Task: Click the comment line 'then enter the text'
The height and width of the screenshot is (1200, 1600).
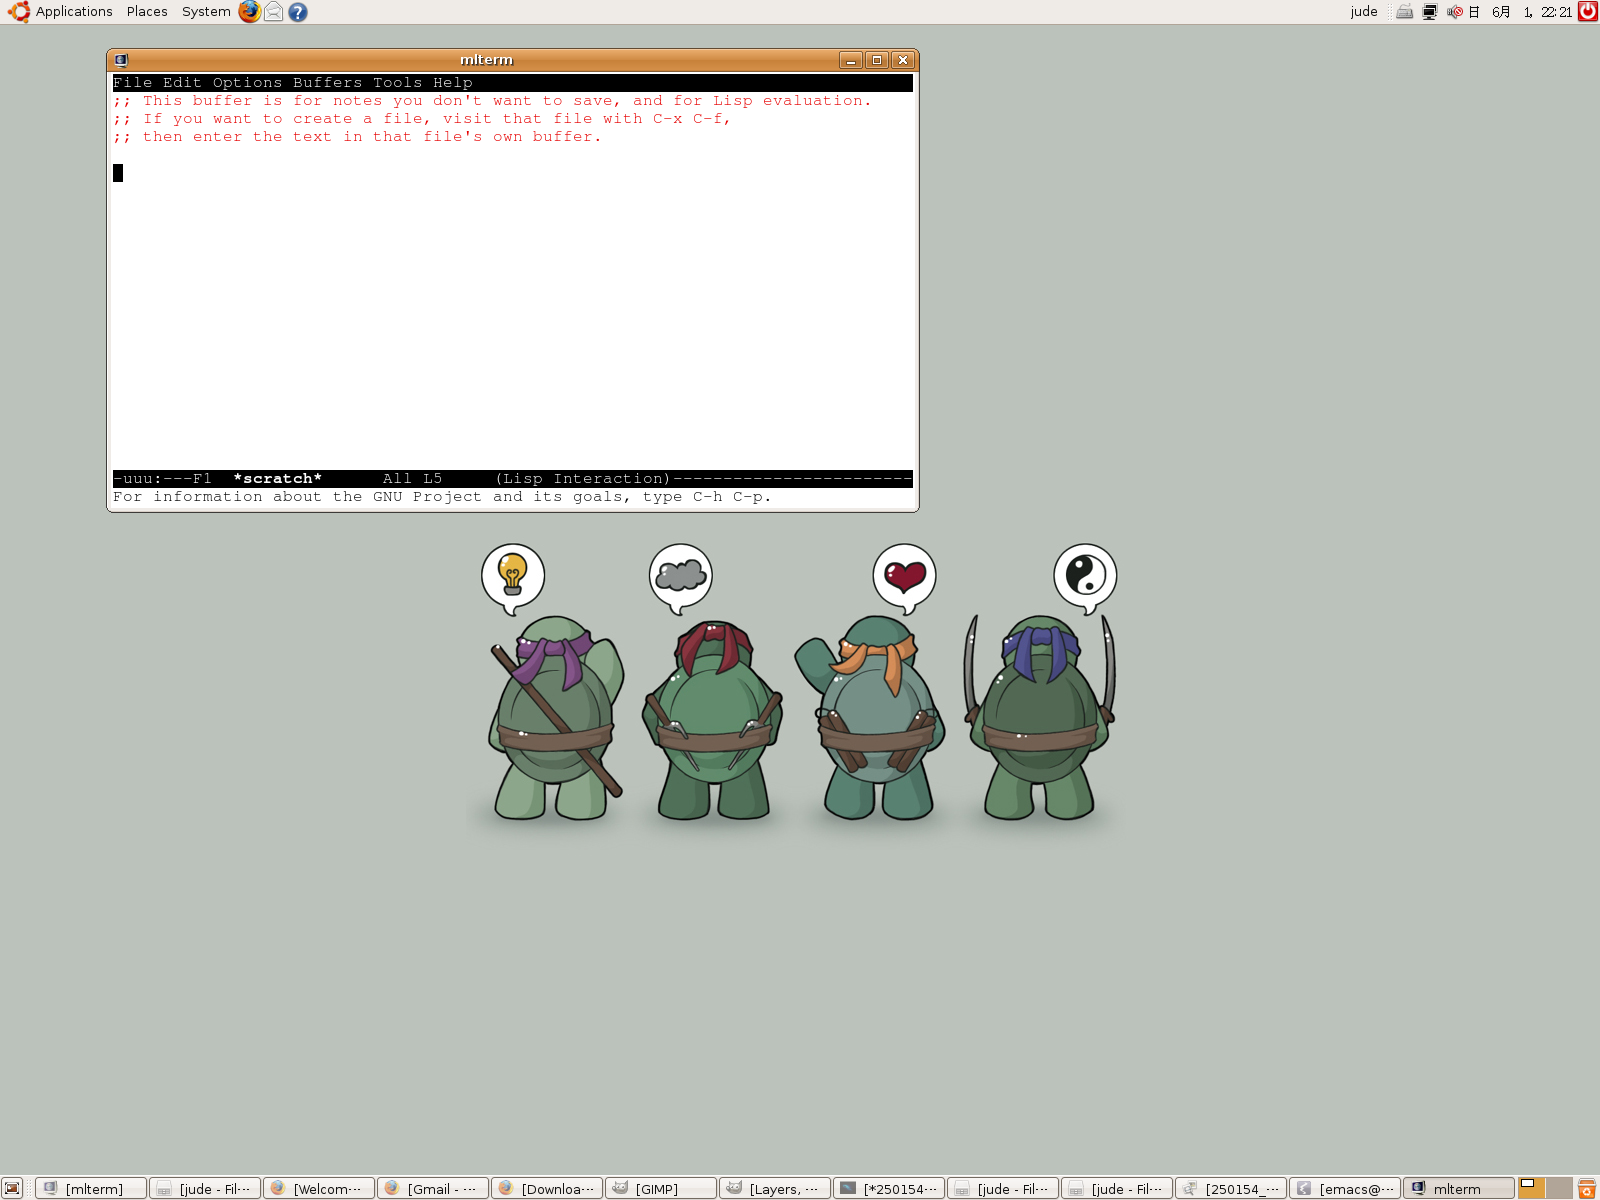Action: click(x=357, y=137)
